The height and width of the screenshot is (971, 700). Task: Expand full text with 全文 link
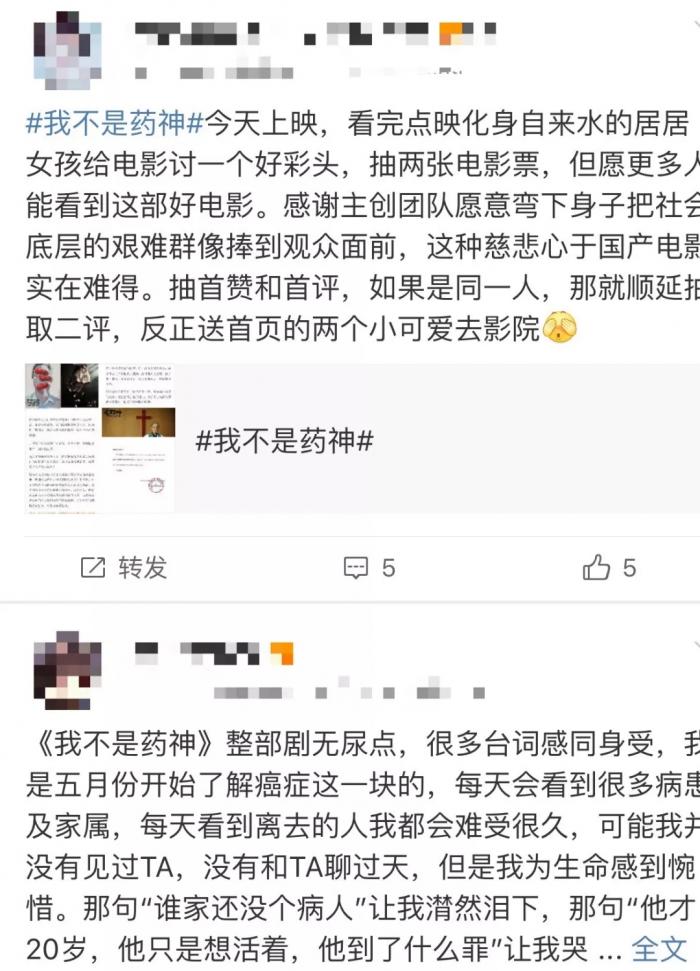(x=659, y=949)
